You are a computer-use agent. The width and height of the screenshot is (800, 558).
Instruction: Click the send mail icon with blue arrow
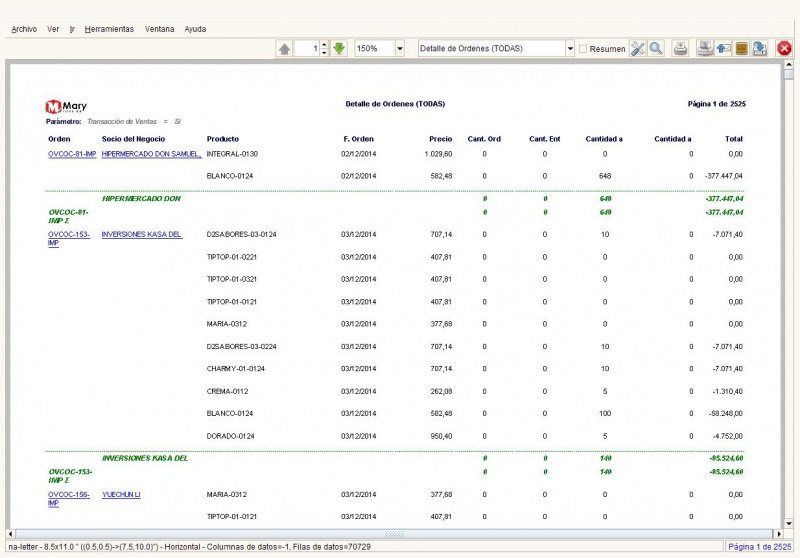point(723,49)
